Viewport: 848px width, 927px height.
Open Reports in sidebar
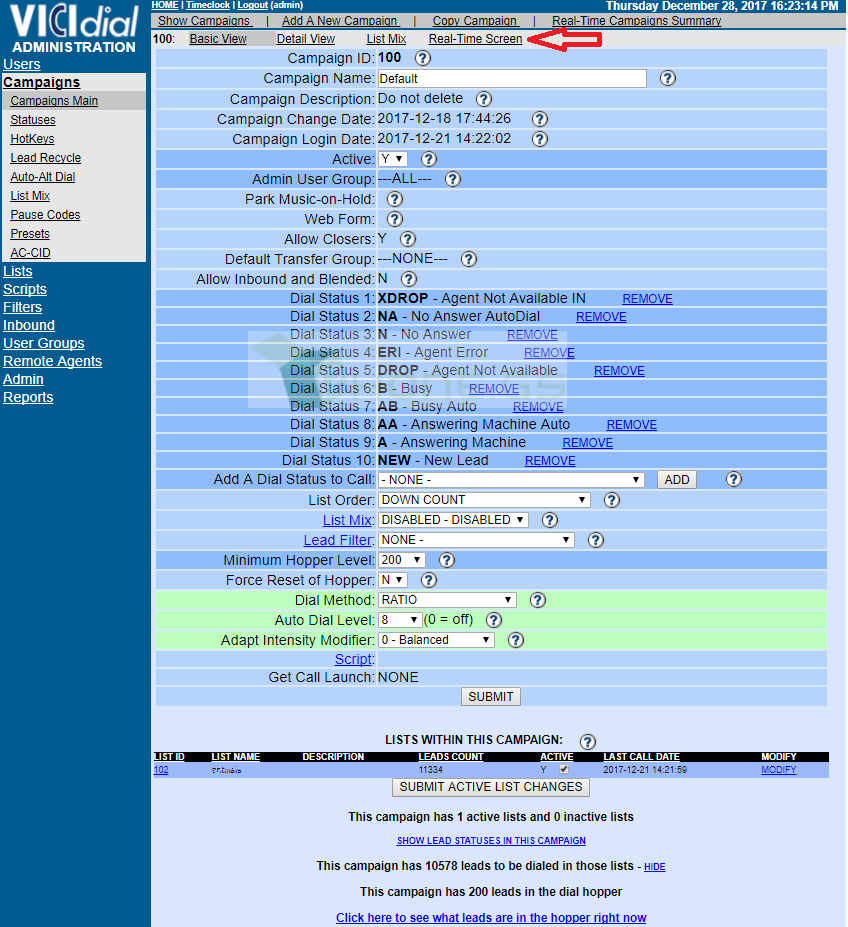(x=28, y=397)
